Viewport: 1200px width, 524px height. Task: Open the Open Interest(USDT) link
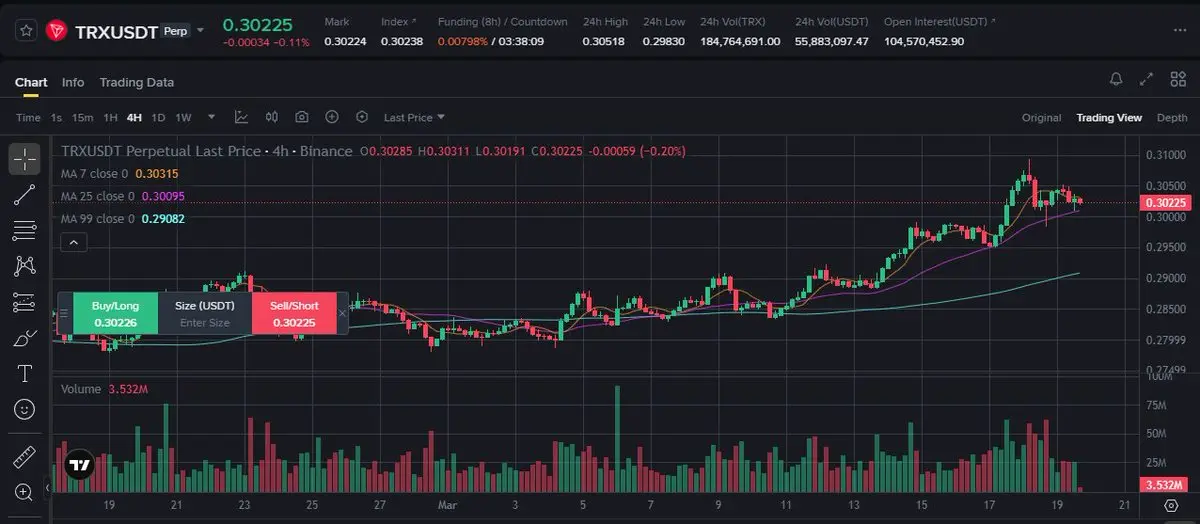click(x=938, y=21)
